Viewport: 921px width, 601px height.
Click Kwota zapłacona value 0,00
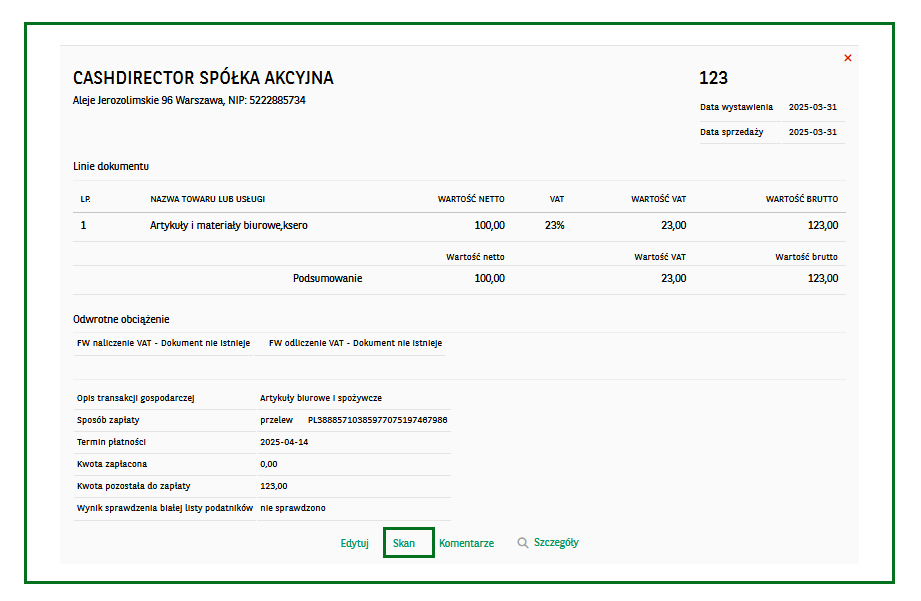pos(268,464)
